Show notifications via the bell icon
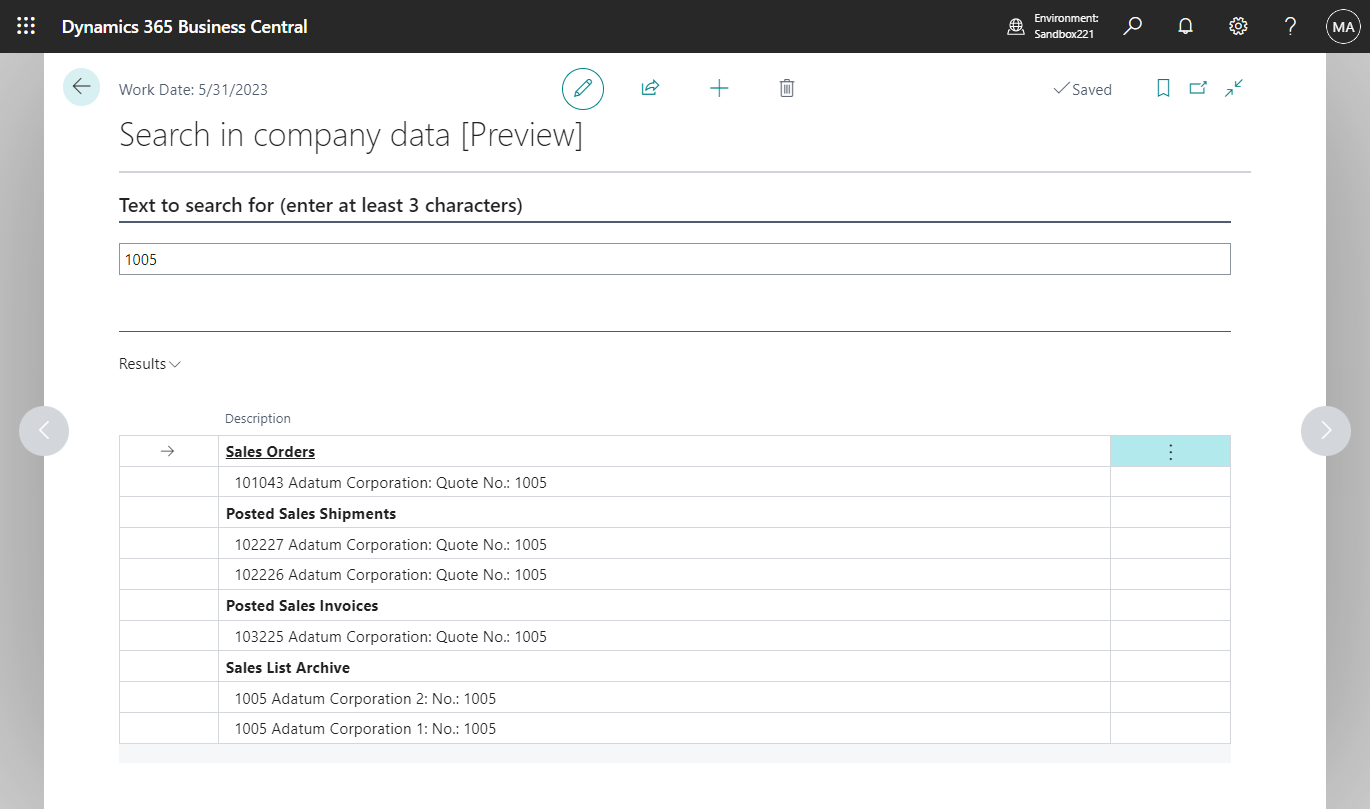The width and height of the screenshot is (1370, 809). pos(1185,26)
